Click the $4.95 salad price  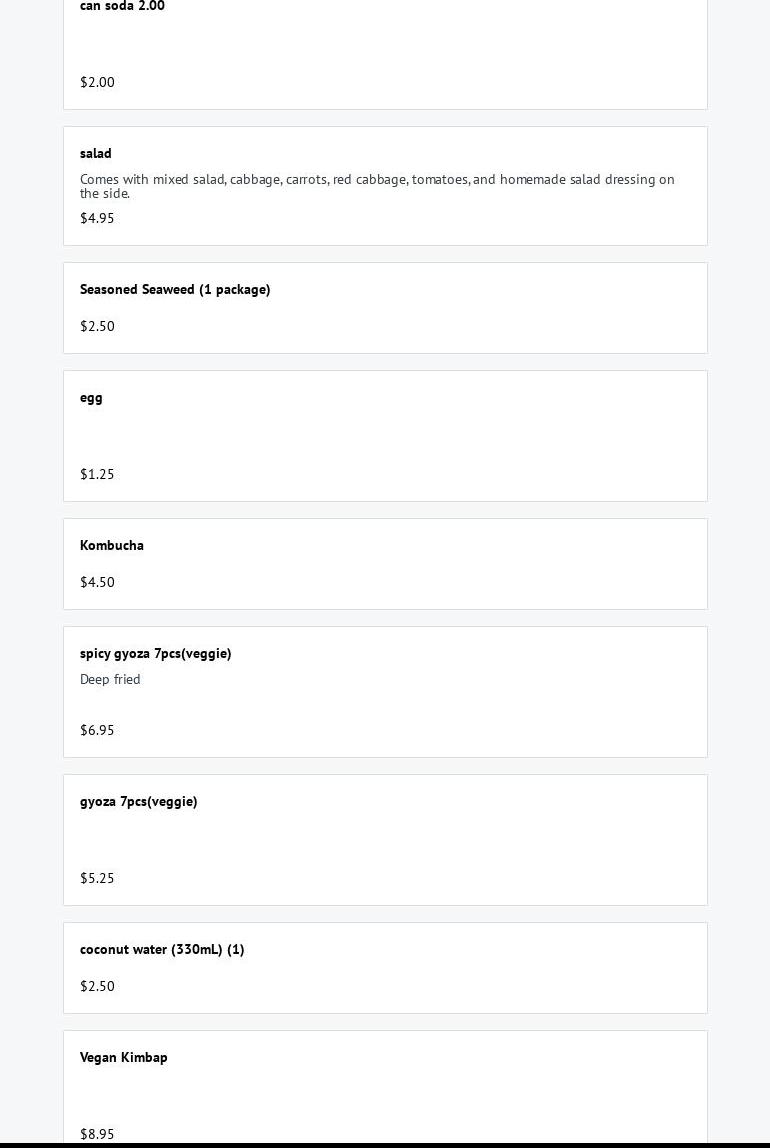point(97,218)
